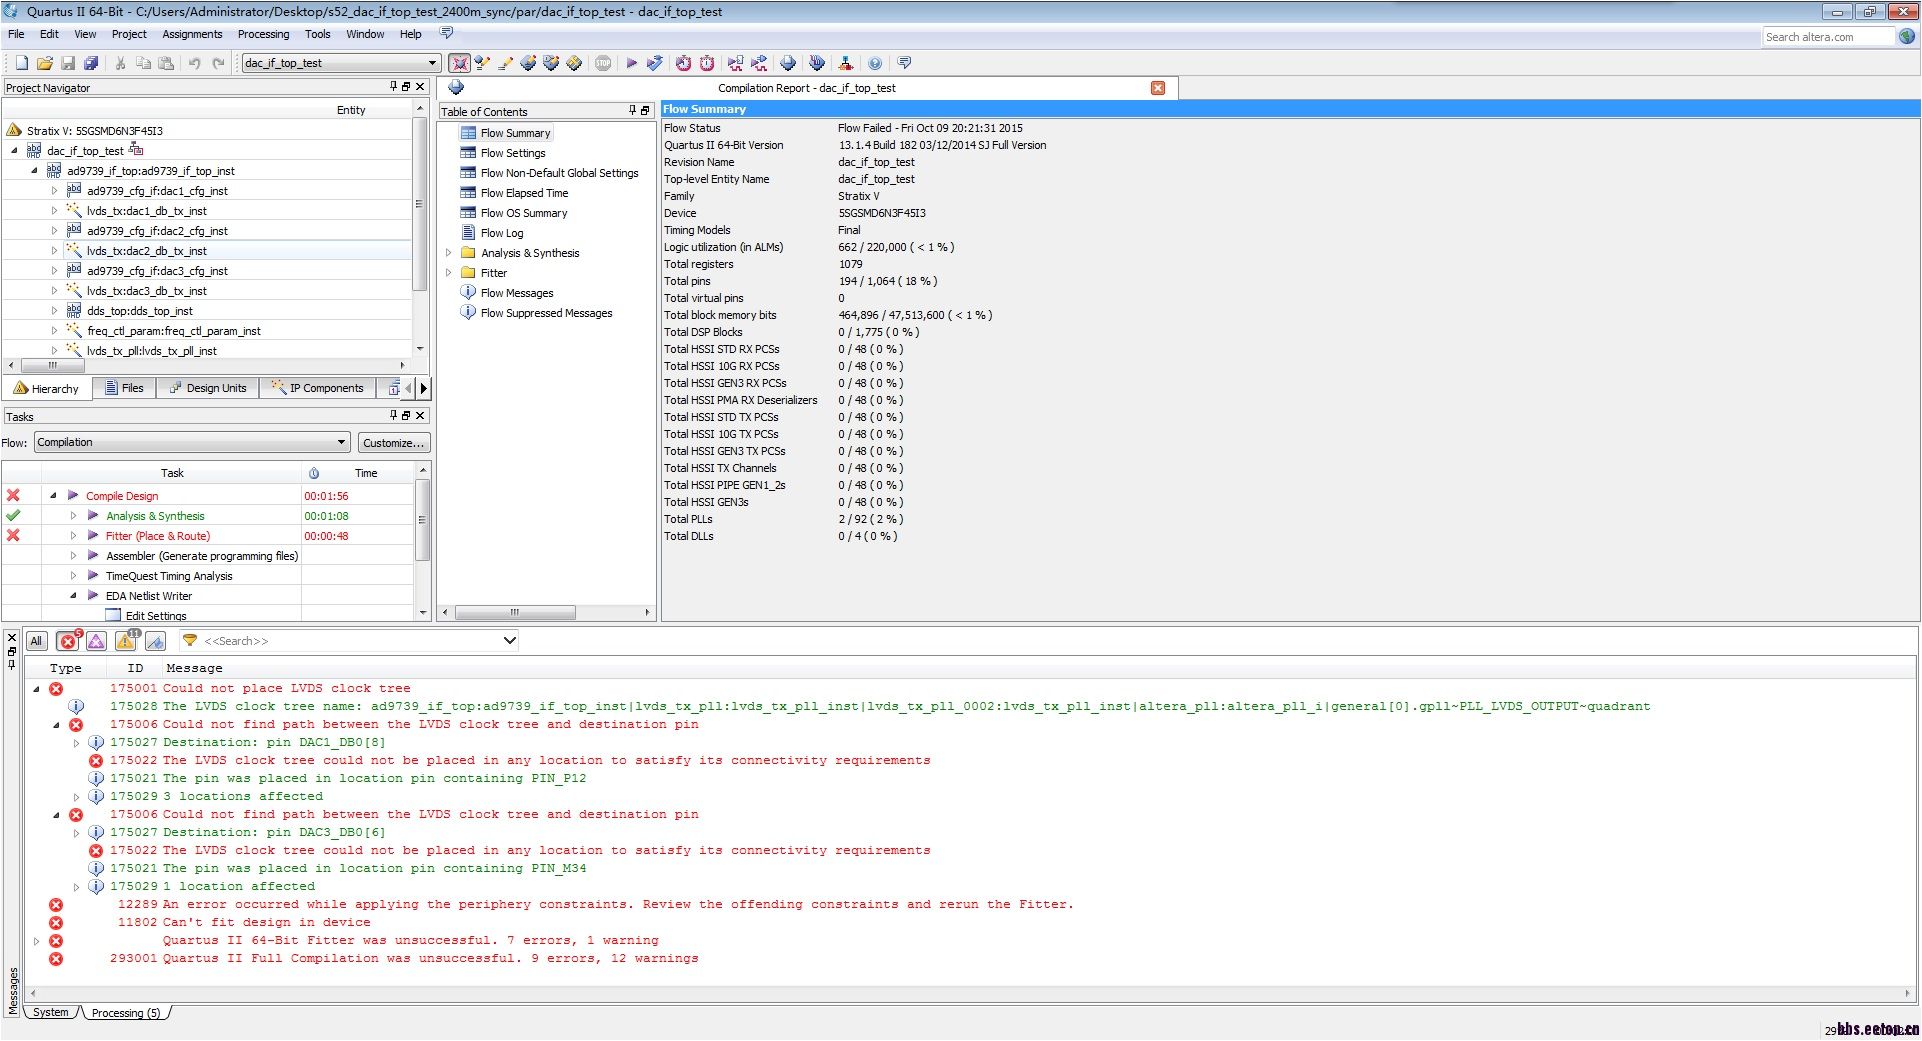The height and width of the screenshot is (1041, 1922).
Task: Click the Customize... button
Action: (x=394, y=443)
